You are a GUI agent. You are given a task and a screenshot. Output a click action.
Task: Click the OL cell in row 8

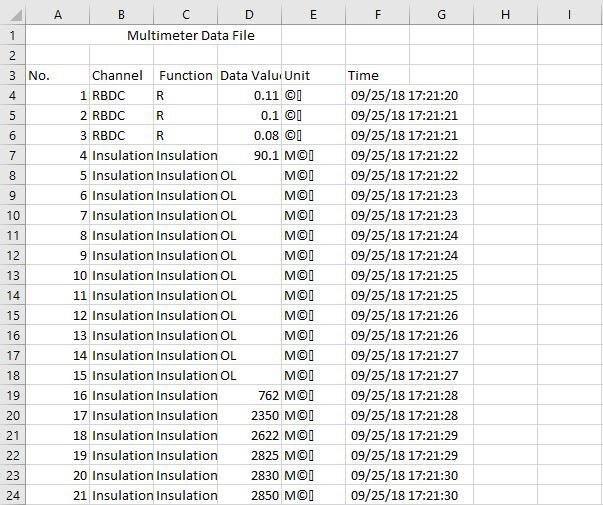pyautogui.click(x=250, y=175)
